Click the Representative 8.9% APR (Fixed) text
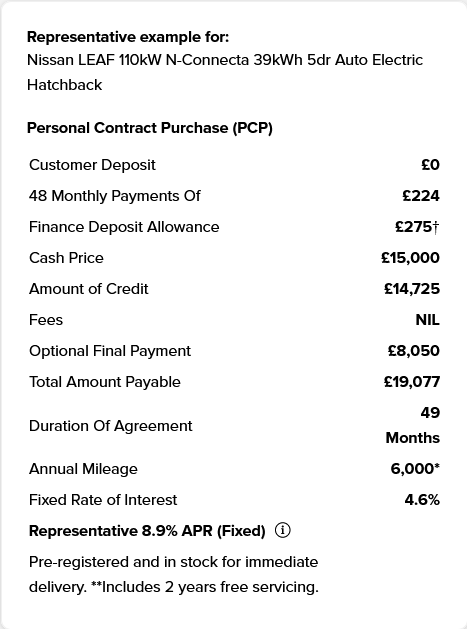 click(147, 531)
